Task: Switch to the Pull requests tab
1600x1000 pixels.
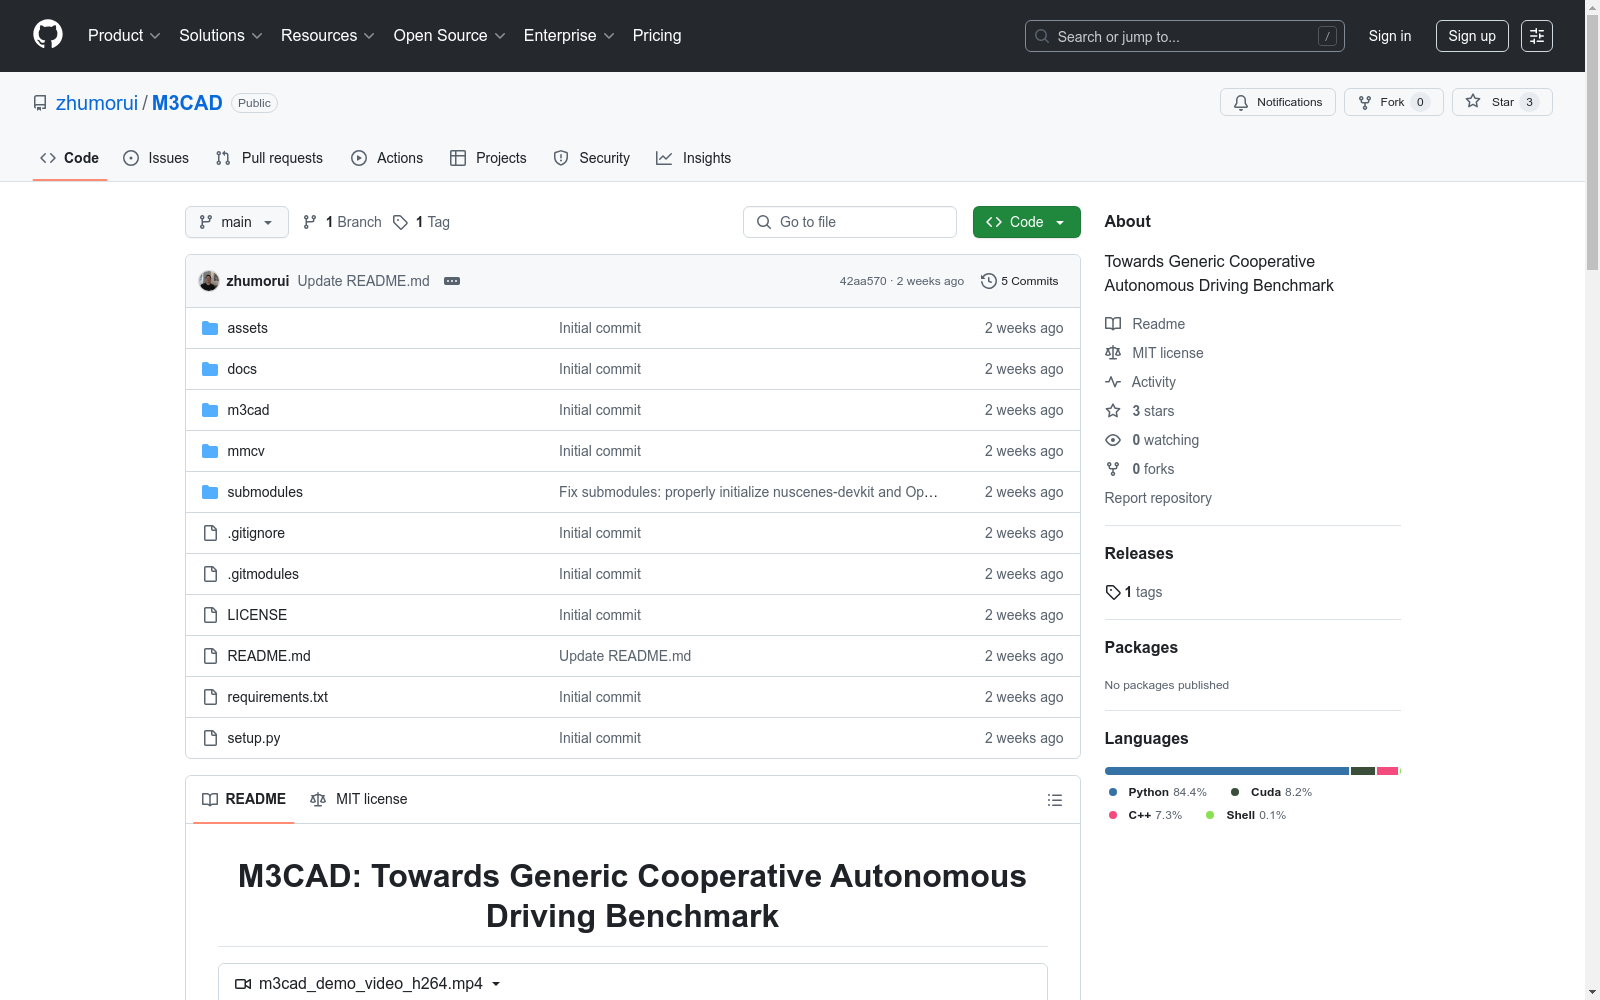Action: 269,158
